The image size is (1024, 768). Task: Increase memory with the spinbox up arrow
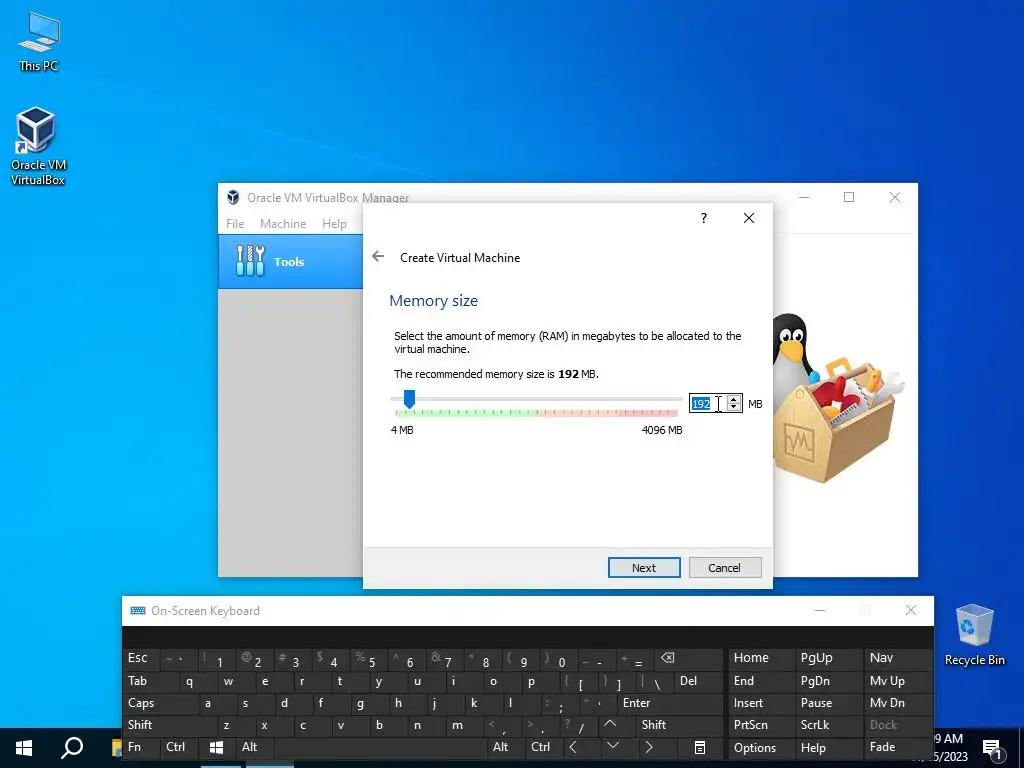tap(734, 400)
